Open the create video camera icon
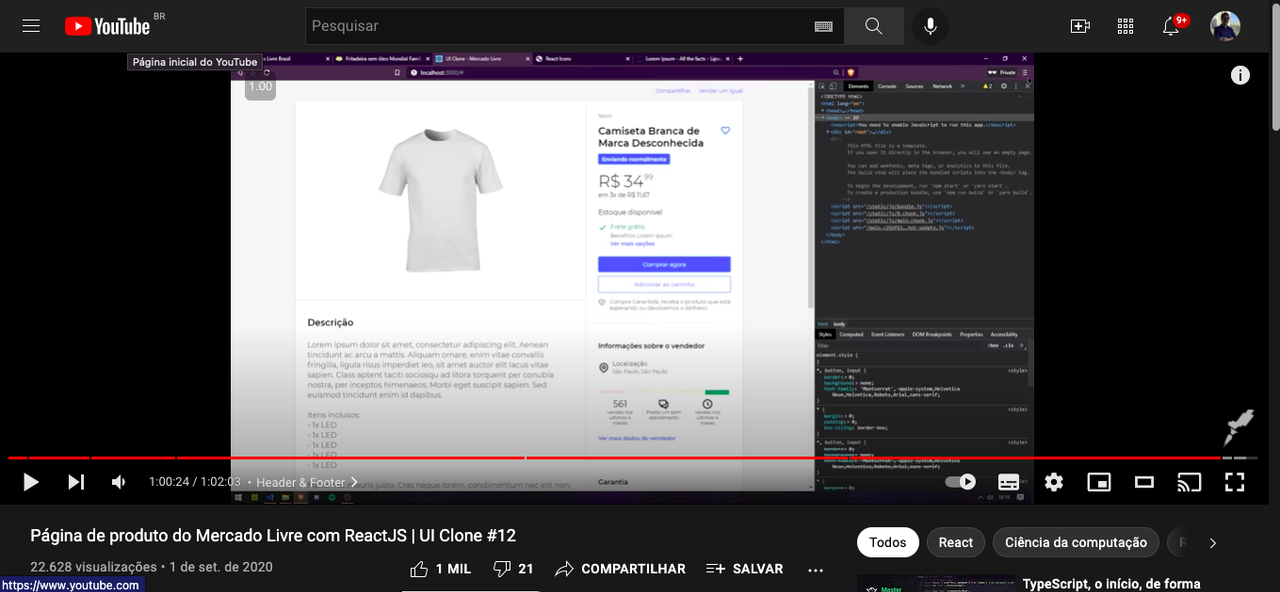The image size is (1280, 592). click(1080, 26)
